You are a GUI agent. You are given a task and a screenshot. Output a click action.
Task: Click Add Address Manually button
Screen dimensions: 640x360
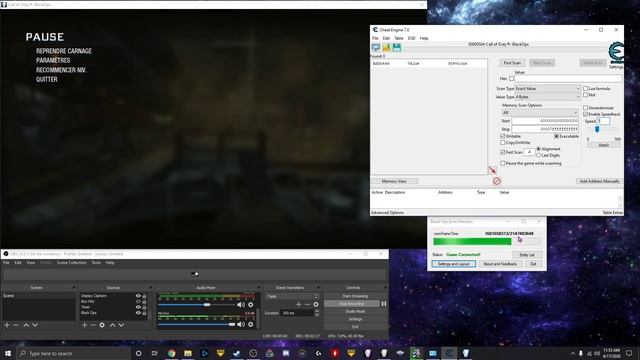pyautogui.click(x=600, y=181)
